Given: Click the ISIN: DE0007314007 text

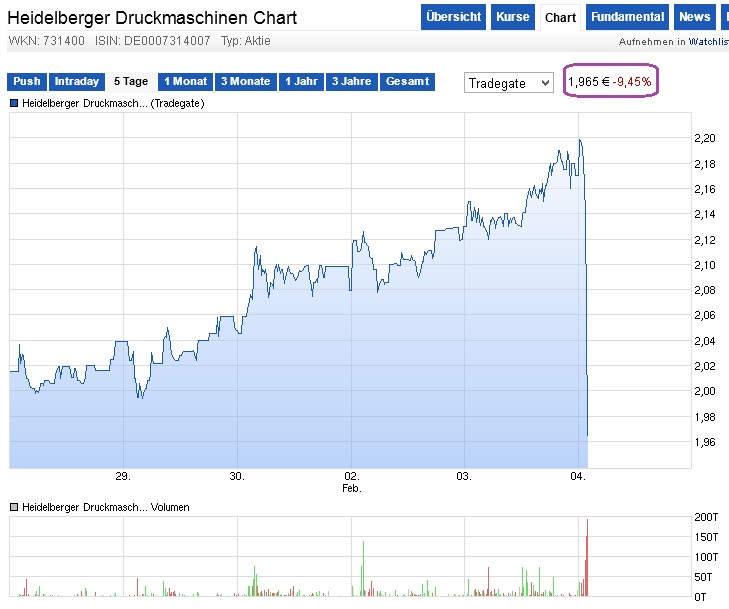Looking at the screenshot, I should pyautogui.click(x=152, y=41).
